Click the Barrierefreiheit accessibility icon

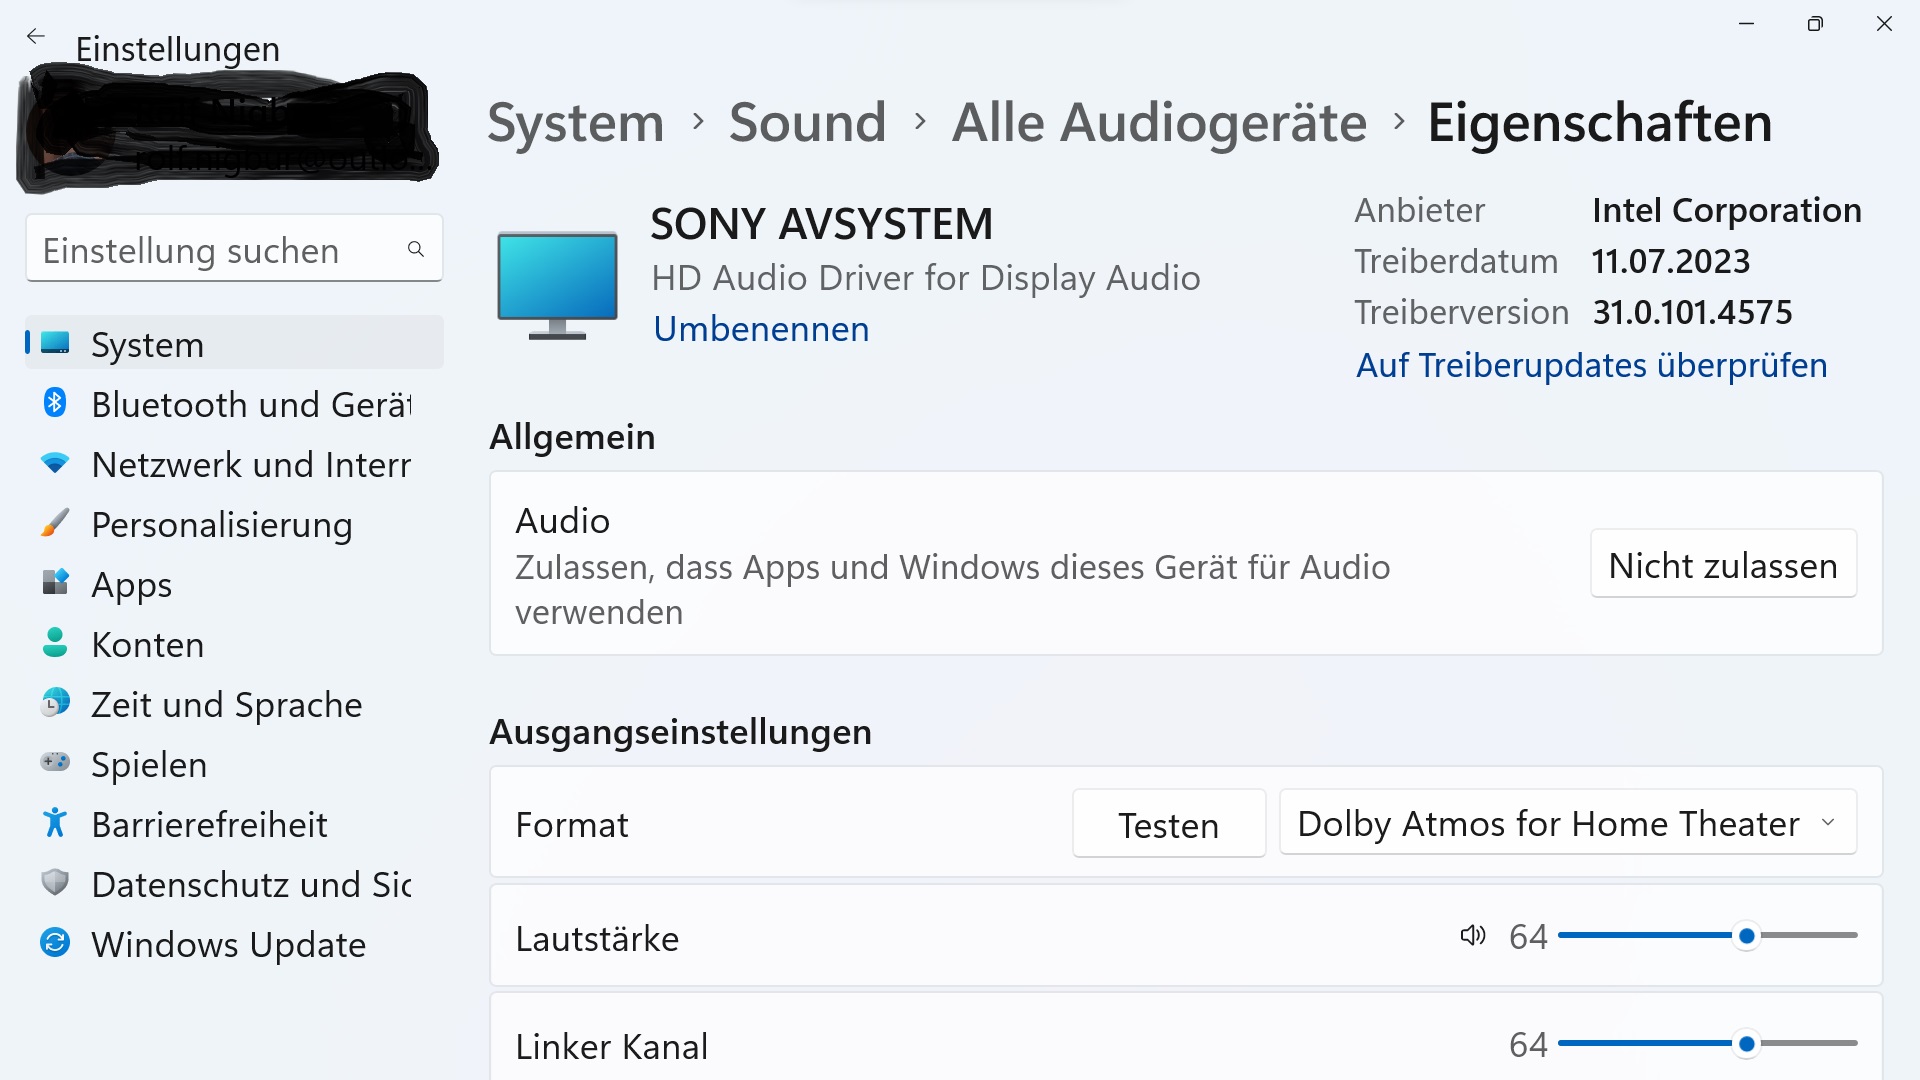pyautogui.click(x=55, y=823)
